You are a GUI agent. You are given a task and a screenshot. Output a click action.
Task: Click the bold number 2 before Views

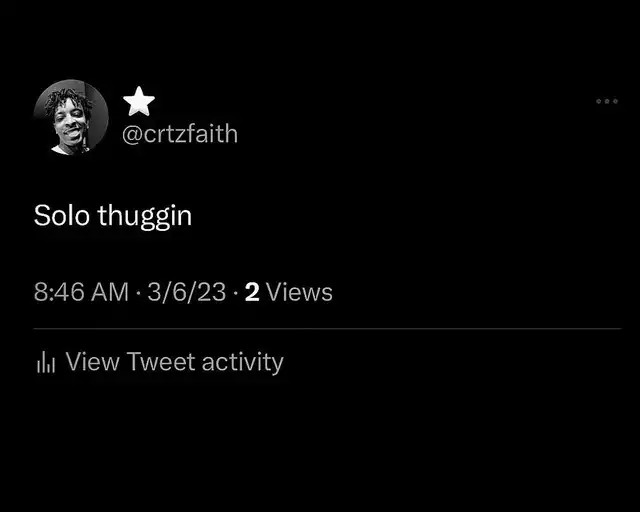pyautogui.click(x=252, y=292)
